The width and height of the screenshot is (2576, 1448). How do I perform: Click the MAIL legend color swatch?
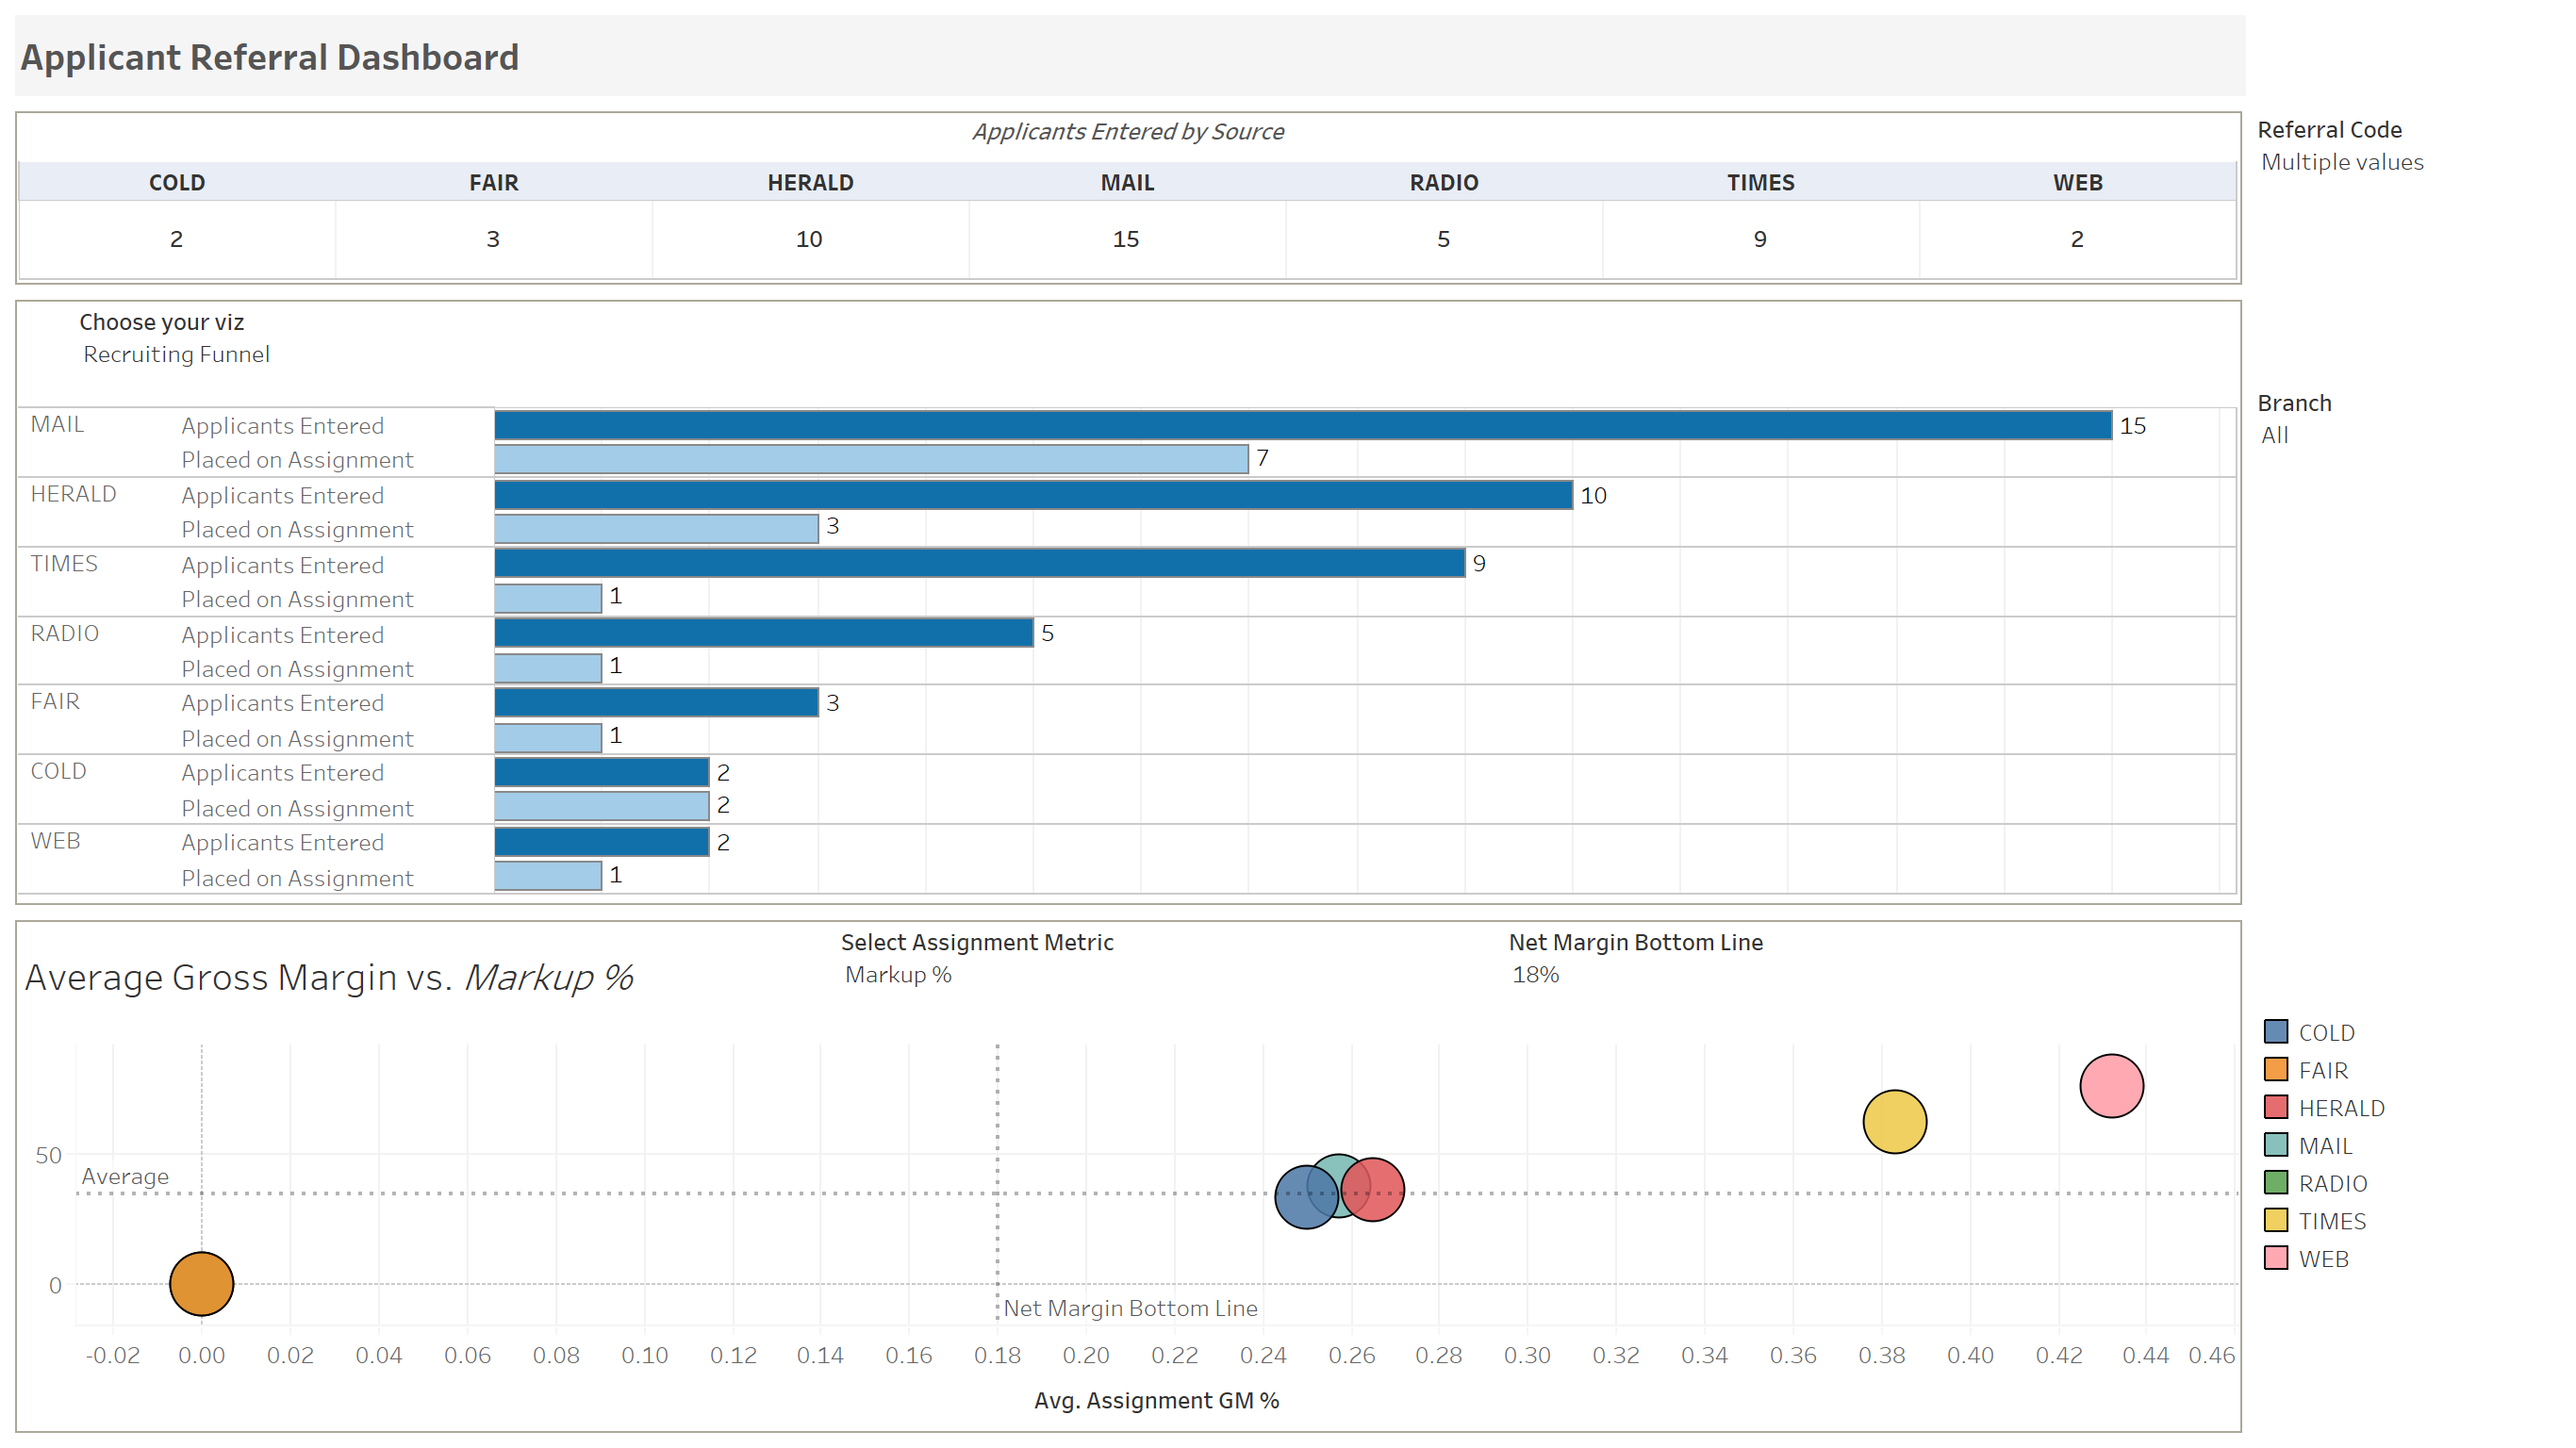[x=2276, y=1144]
